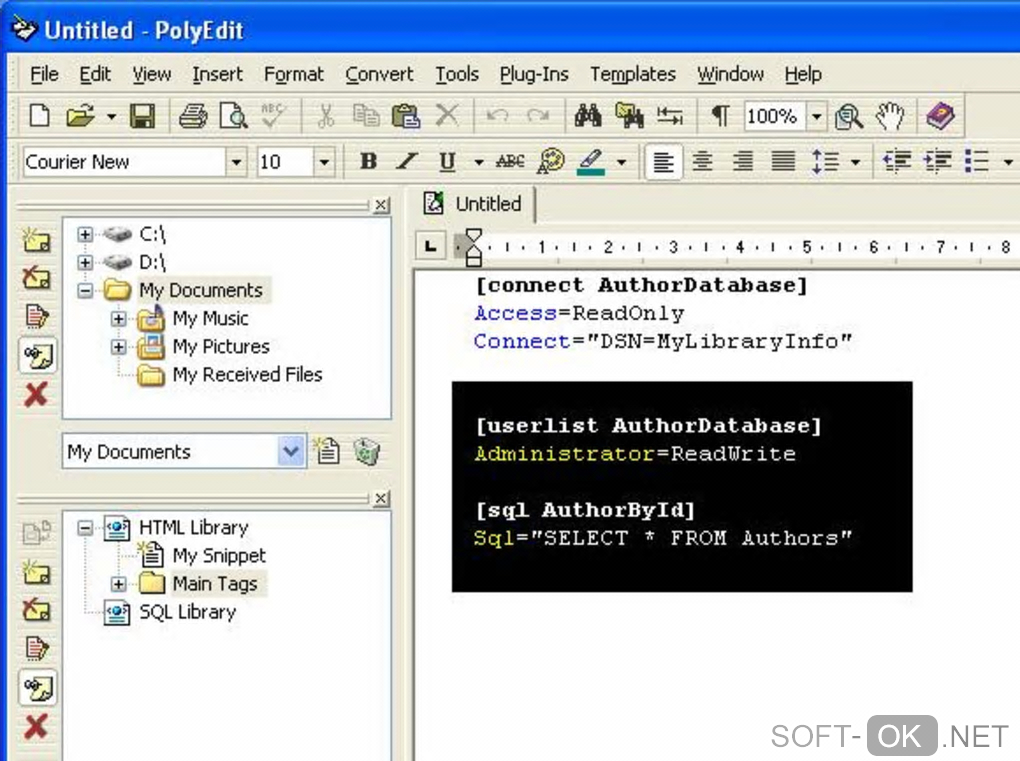Create a new document with New icon

[40, 116]
